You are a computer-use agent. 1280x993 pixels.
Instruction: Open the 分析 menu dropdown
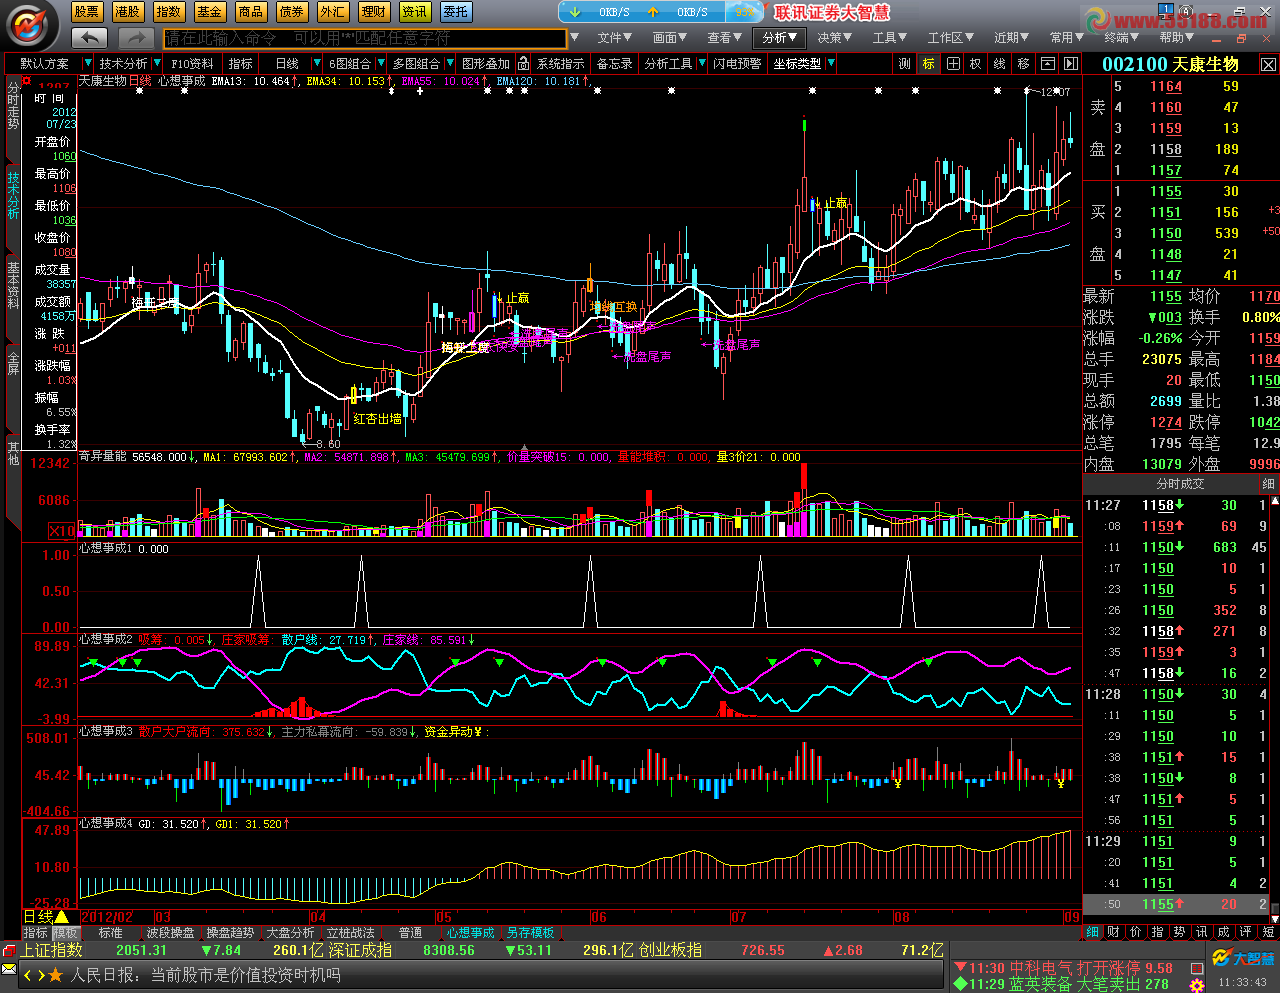click(x=780, y=38)
